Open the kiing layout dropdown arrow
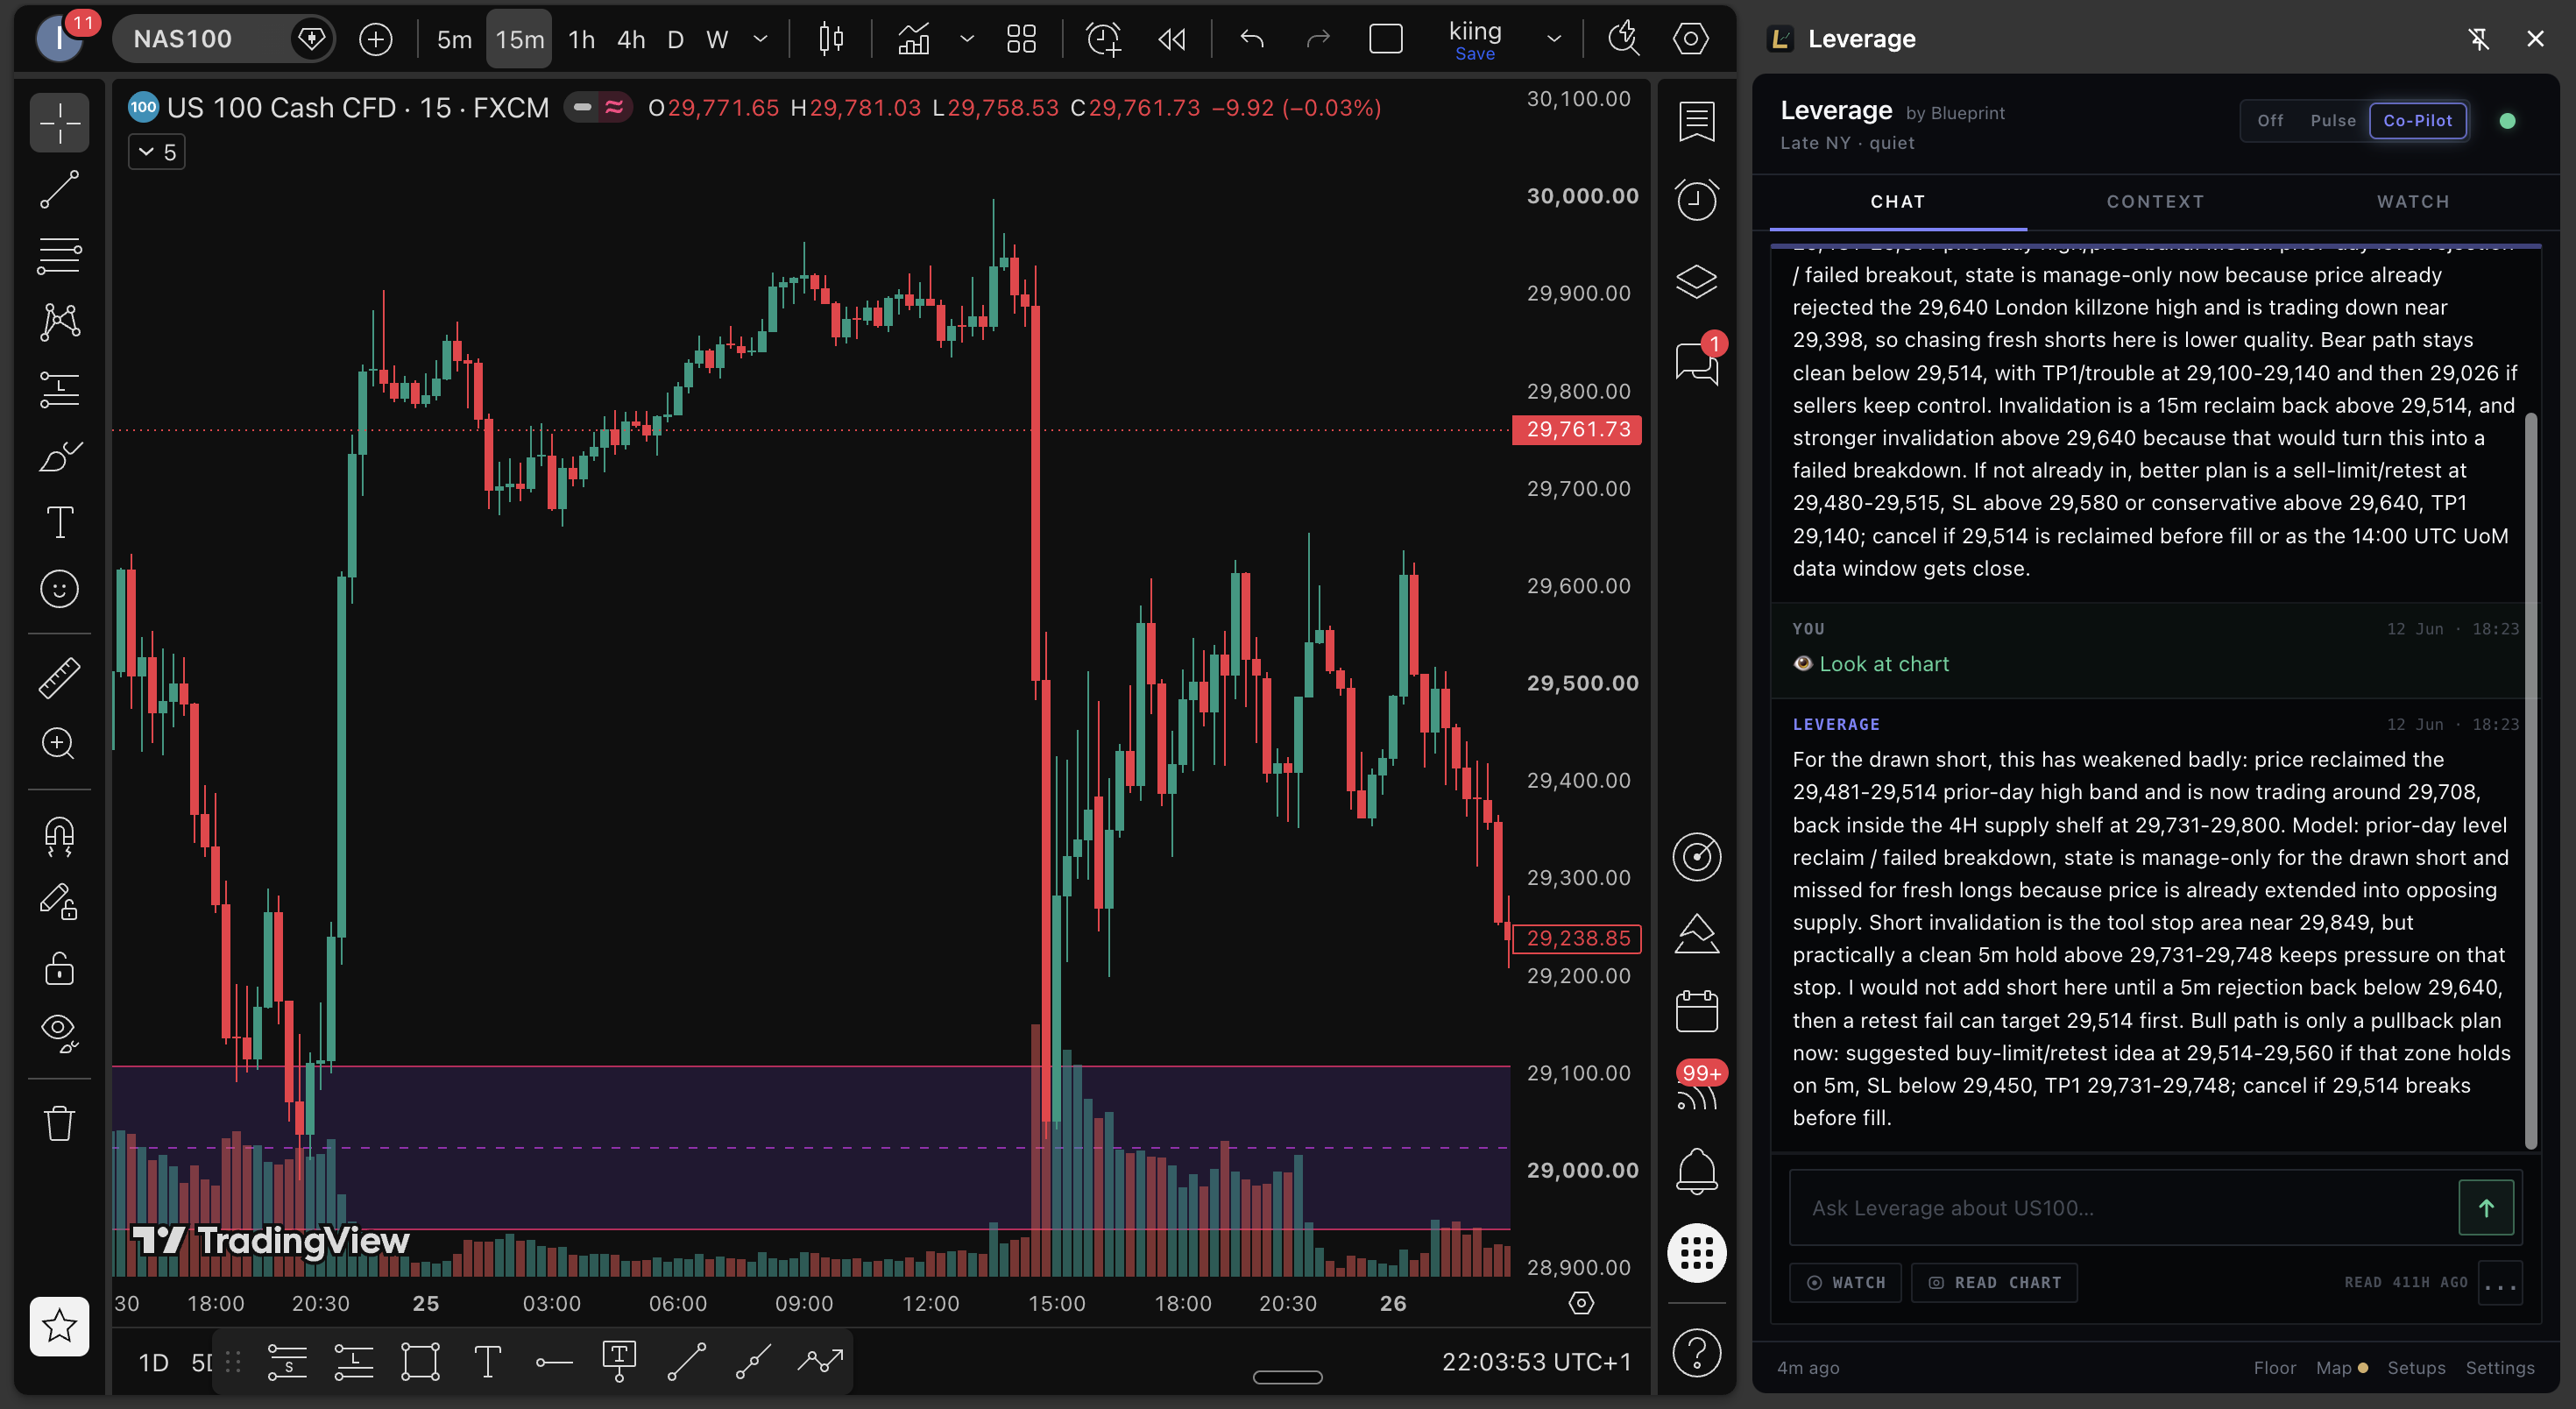Viewport: 2576px width, 1409px height. pyautogui.click(x=1554, y=40)
